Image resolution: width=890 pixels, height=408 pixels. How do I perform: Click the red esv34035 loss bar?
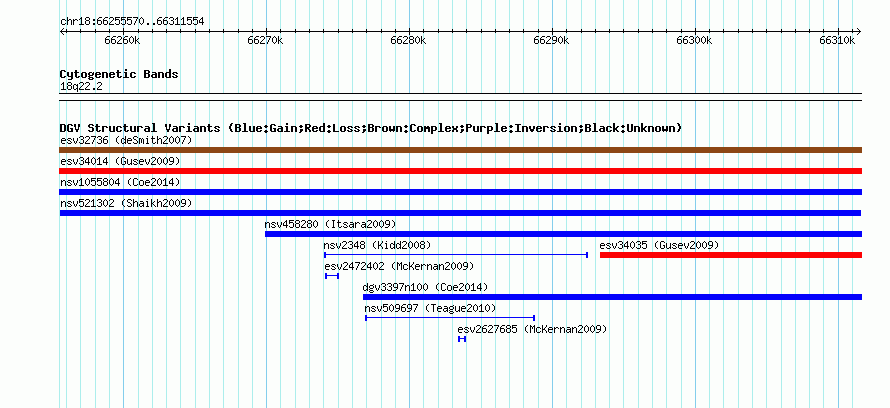(x=731, y=255)
